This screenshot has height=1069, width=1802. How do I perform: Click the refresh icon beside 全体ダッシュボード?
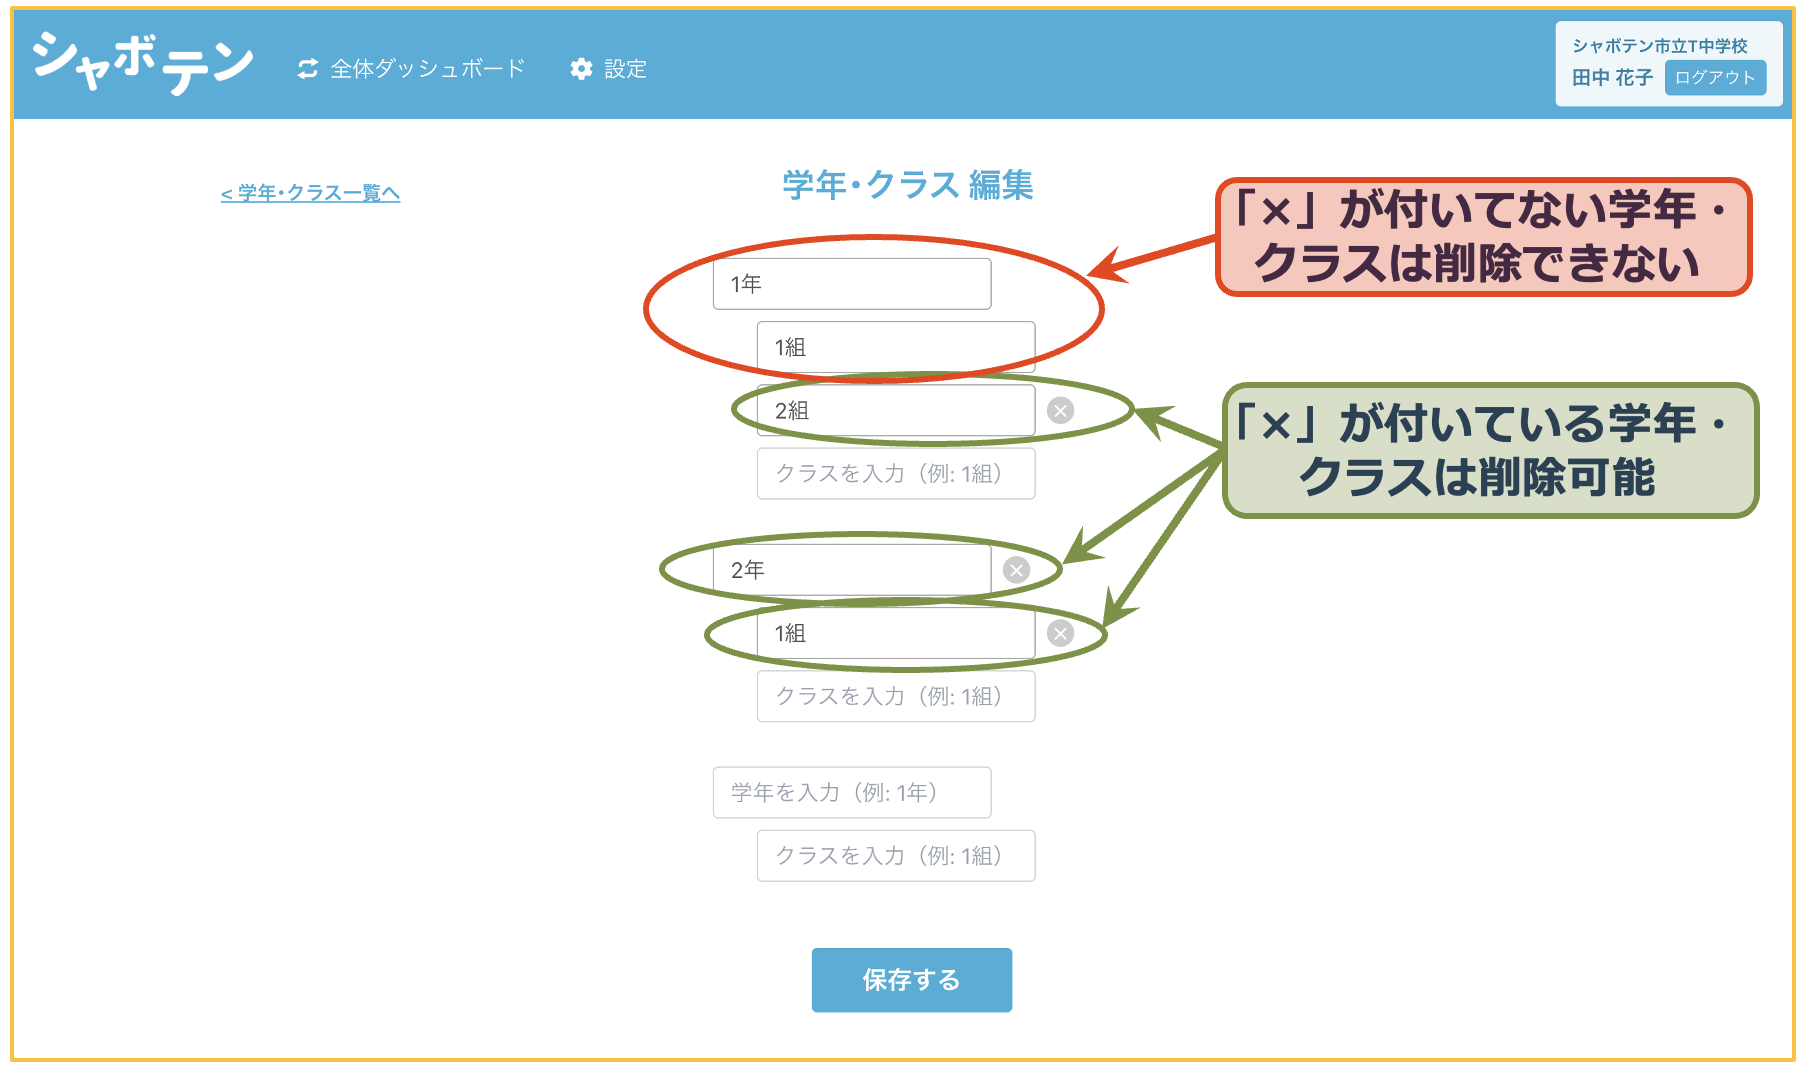[x=308, y=69]
